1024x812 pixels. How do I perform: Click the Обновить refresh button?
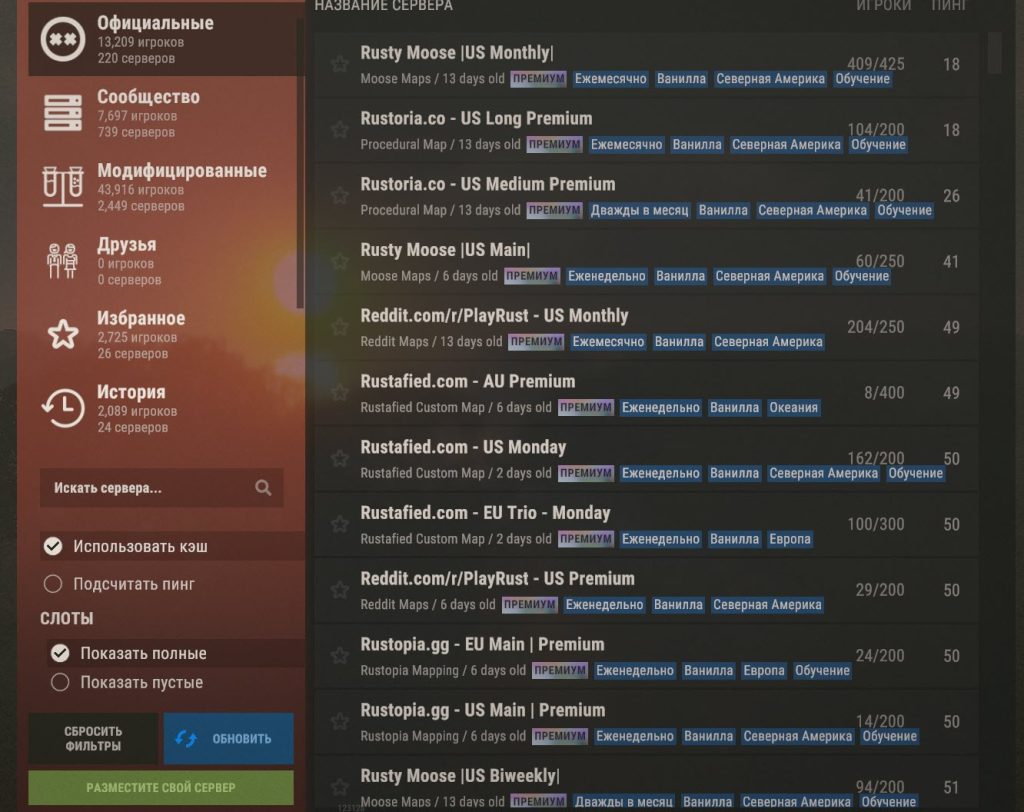tap(228, 738)
